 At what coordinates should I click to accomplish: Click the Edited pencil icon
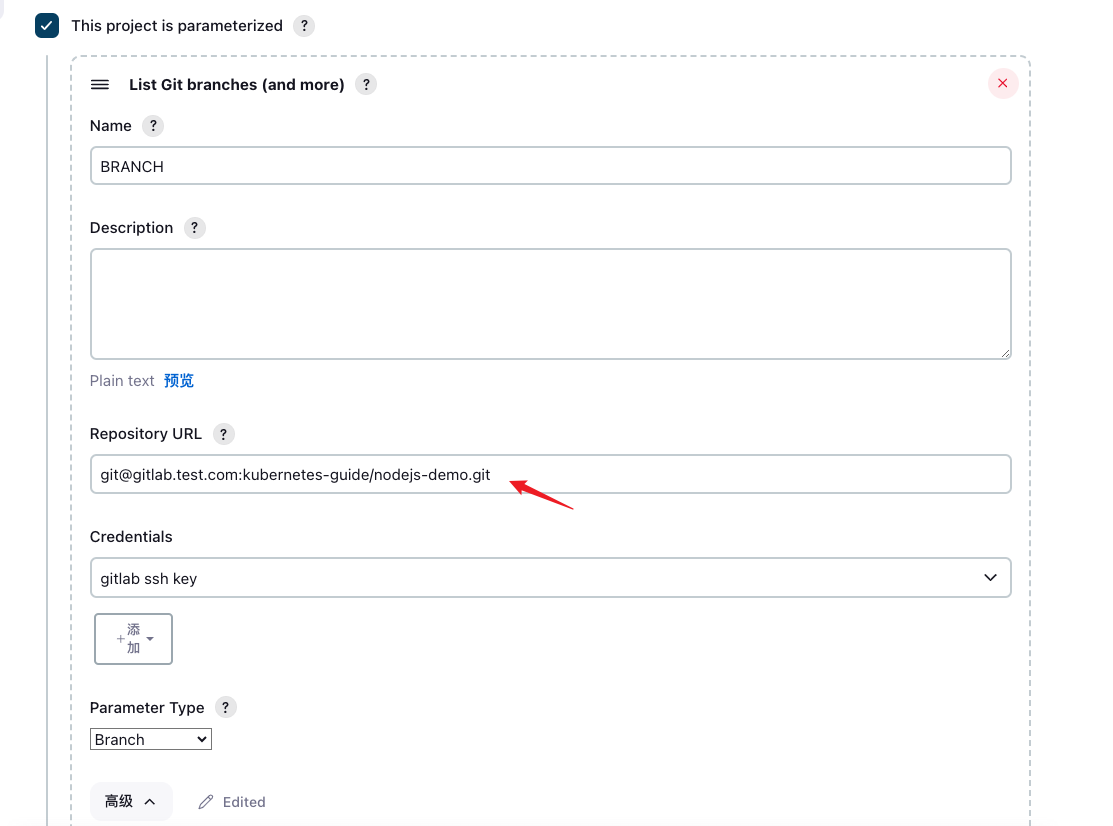(x=206, y=802)
